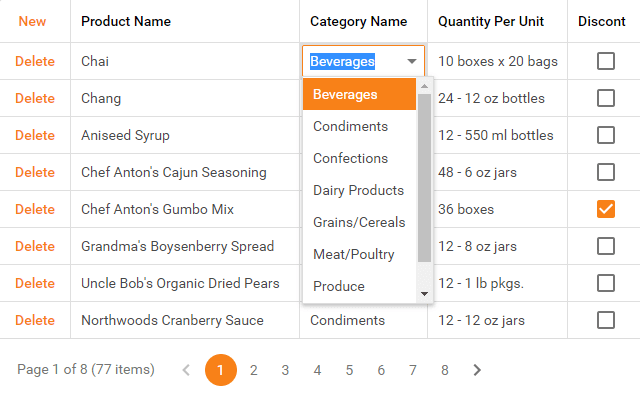Uncheck Discontinued for Chef Anton's Gumbo Mix

[x=605, y=209]
